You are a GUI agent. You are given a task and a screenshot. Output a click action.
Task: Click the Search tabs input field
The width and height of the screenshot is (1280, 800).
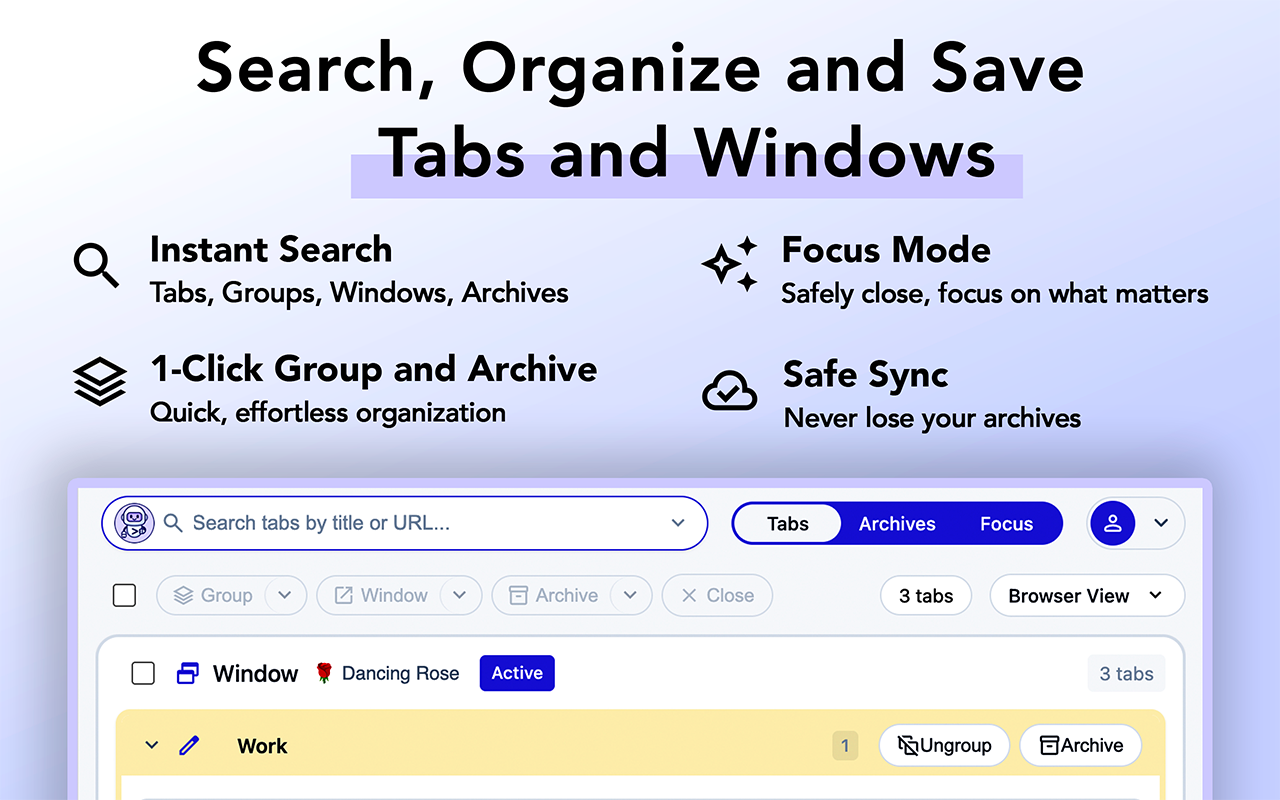click(x=350, y=523)
